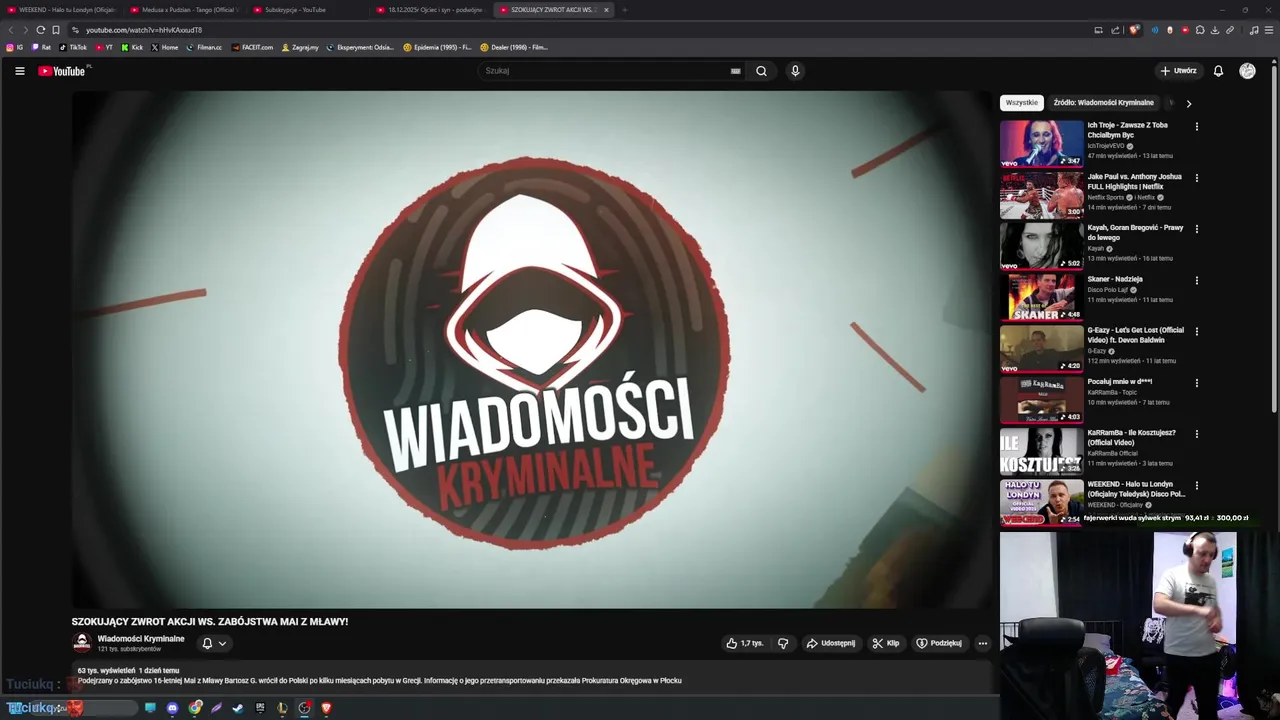
Task: Dislike the video with thumbs-down button
Action: pos(783,643)
